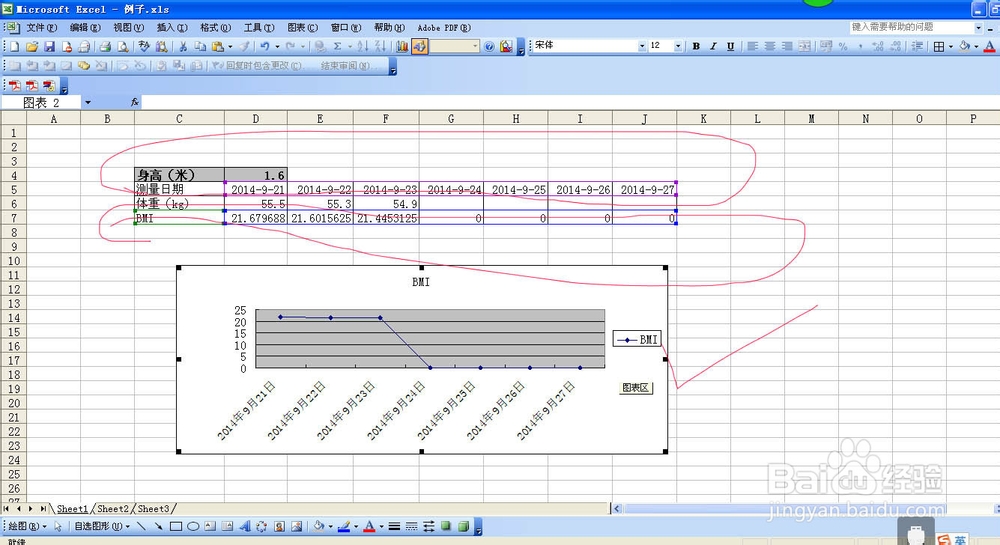Toggle Bold formatting
This screenshot has width=1000, height=545.
(696, 46)
